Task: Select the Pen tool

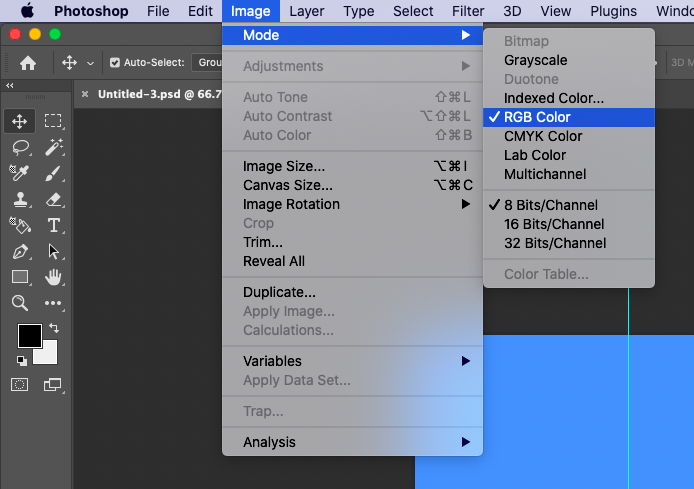Action: 20,252
